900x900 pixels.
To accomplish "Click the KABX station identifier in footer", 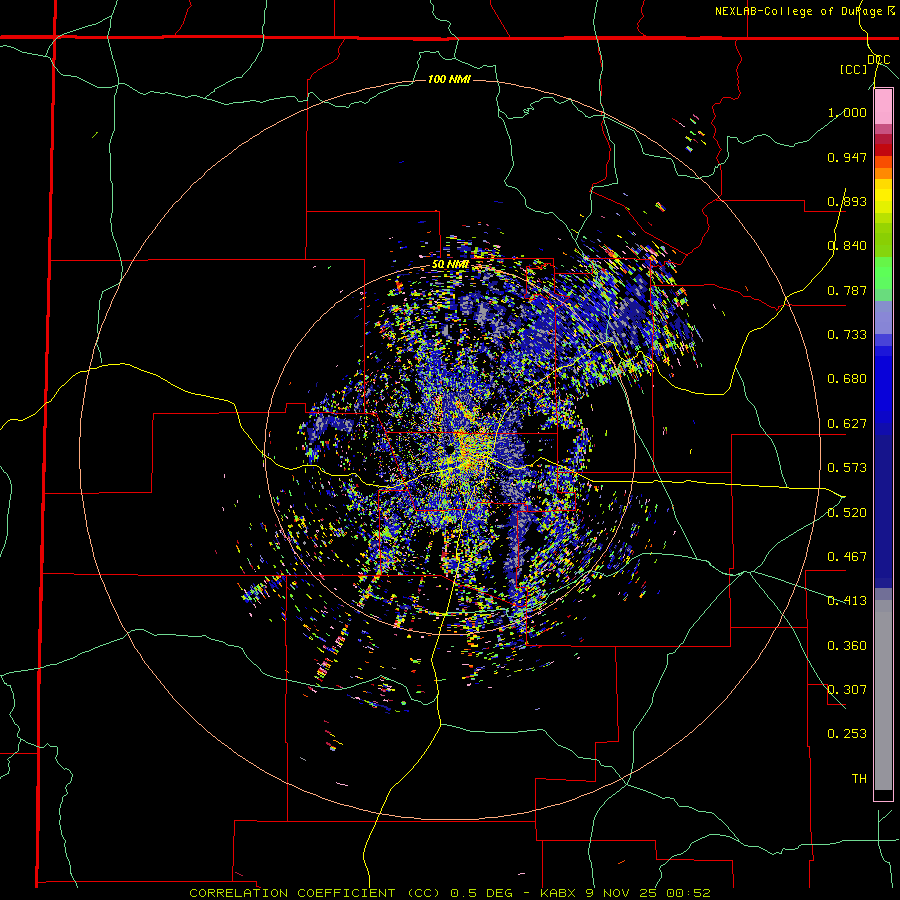I will click(559, 893).
